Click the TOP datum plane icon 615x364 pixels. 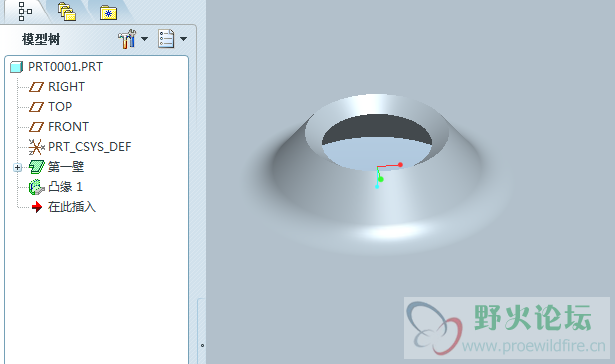tap(36, 107)
